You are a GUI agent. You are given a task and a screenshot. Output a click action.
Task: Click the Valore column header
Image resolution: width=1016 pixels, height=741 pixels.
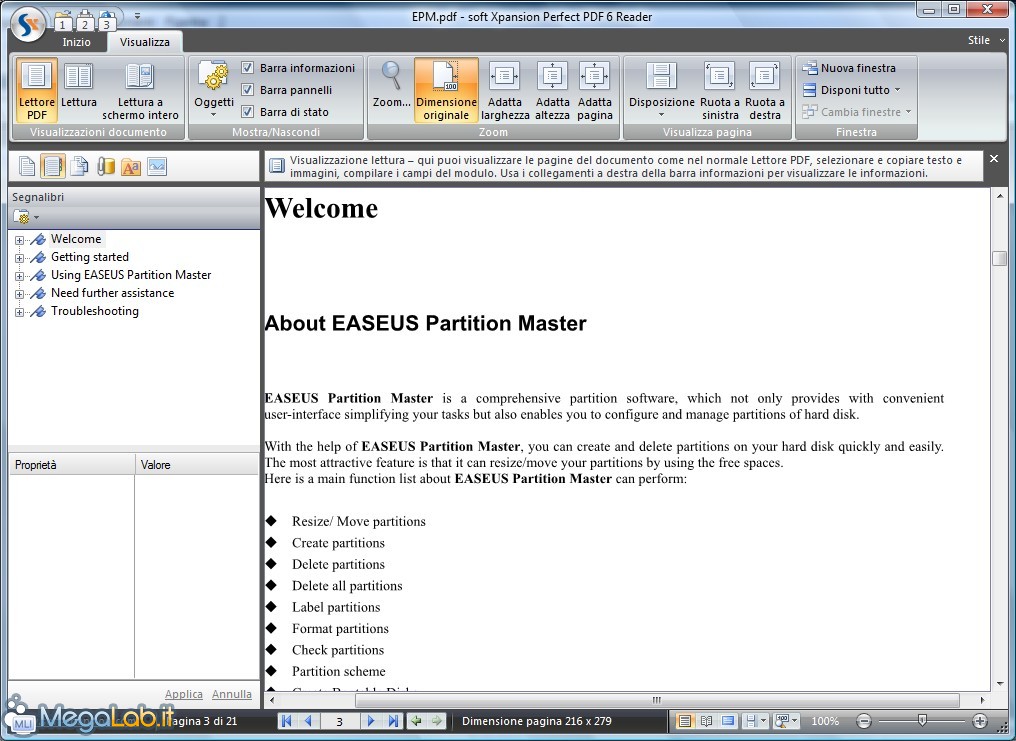click(x=197, y=464)
